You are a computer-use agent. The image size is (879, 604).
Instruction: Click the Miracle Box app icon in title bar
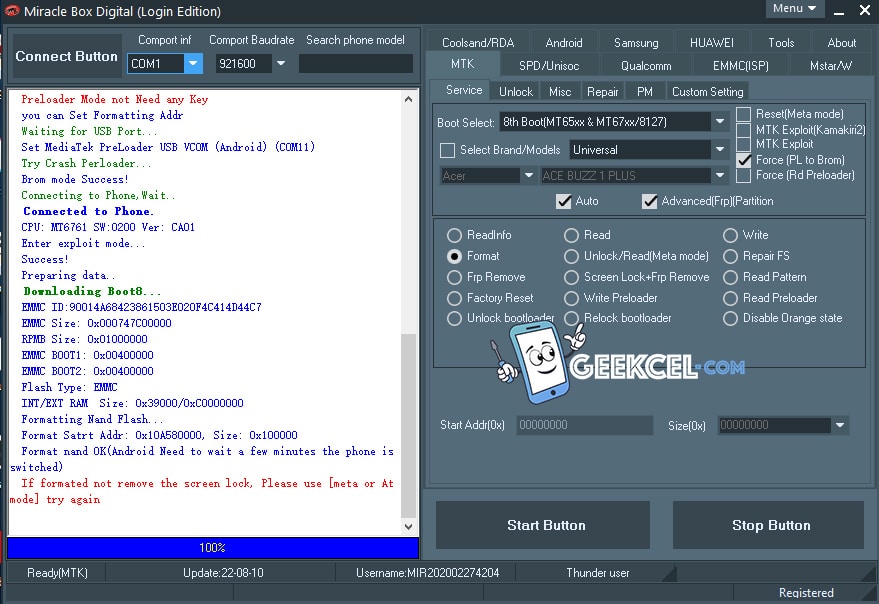click(x=11, y=11)
